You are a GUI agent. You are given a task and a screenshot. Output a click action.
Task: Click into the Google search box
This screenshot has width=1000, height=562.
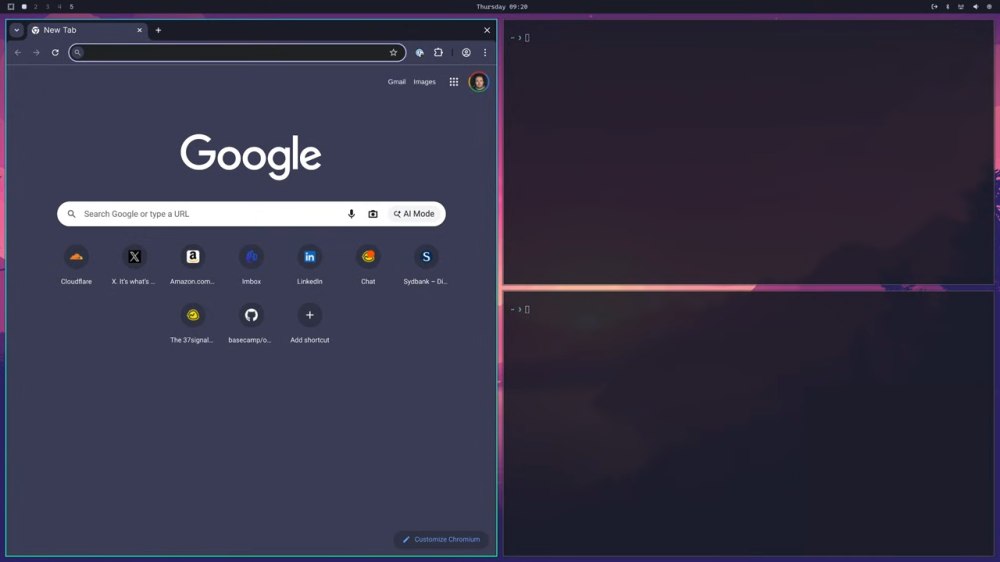(251, 214)
